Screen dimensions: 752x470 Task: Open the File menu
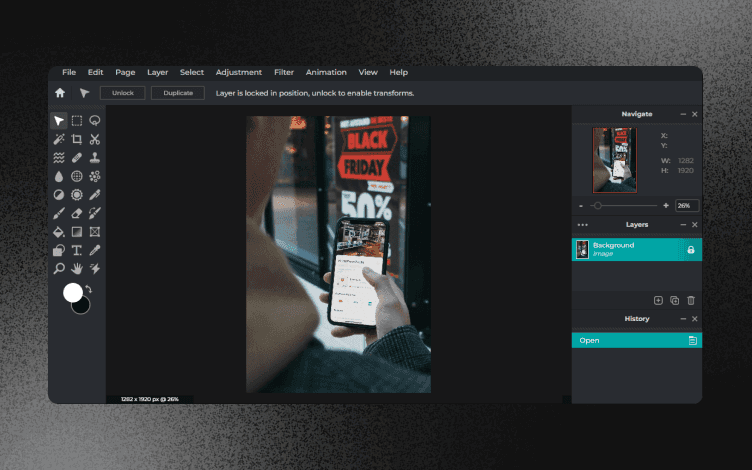tap(69, 72)
